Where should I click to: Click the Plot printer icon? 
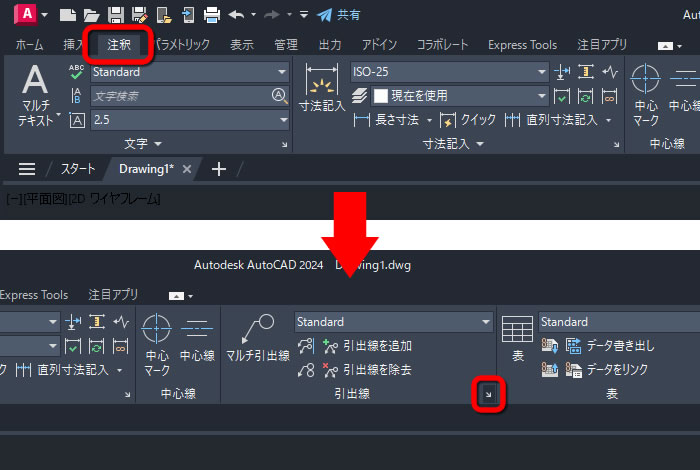coord(212,15)
